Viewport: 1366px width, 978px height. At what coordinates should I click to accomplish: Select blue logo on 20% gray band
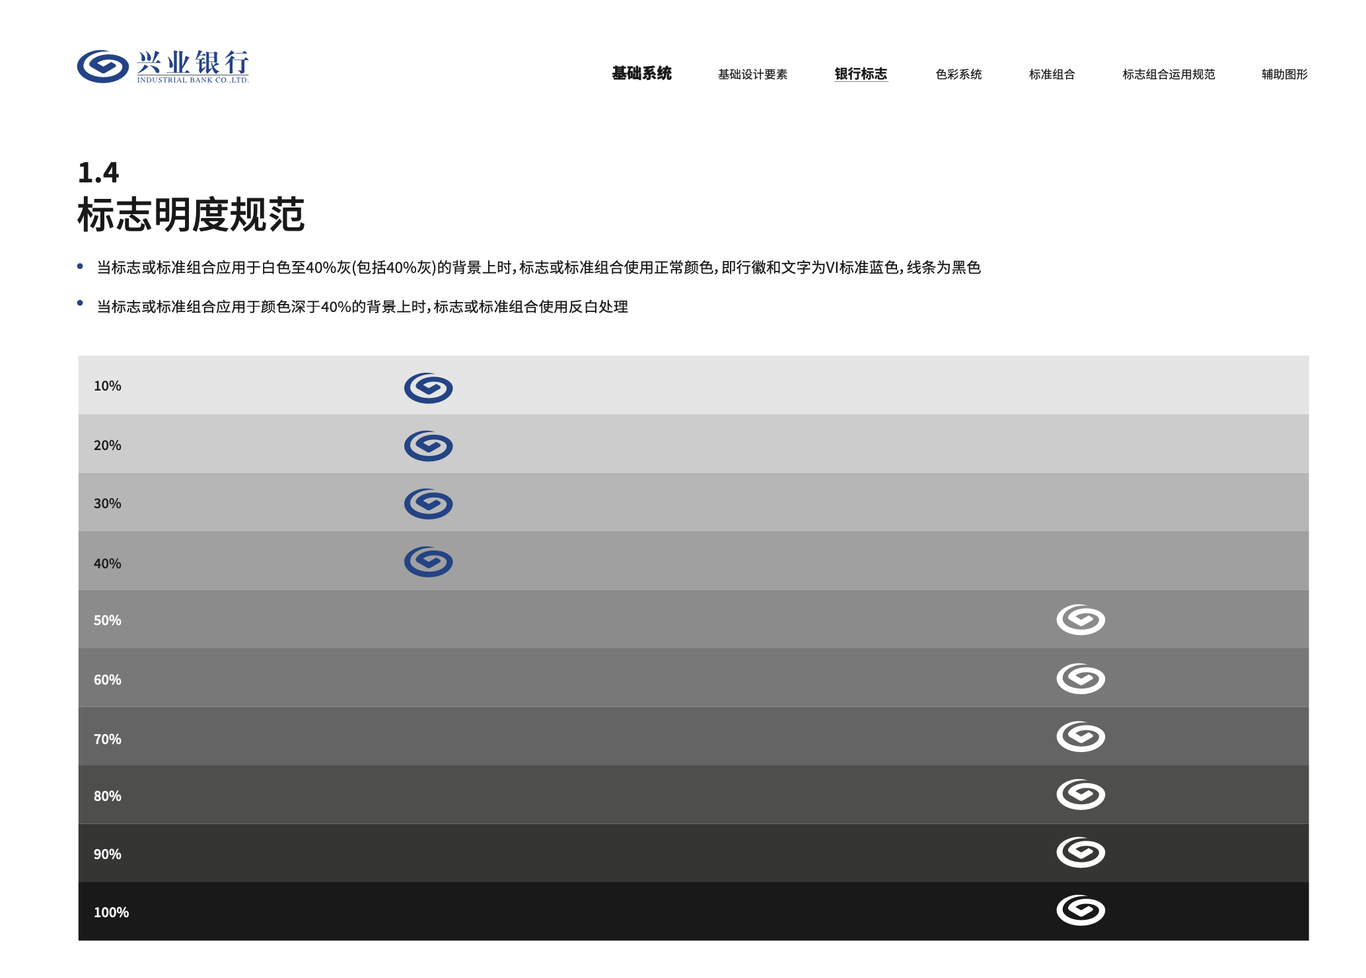pyautogui.click(x=428, y=446)
